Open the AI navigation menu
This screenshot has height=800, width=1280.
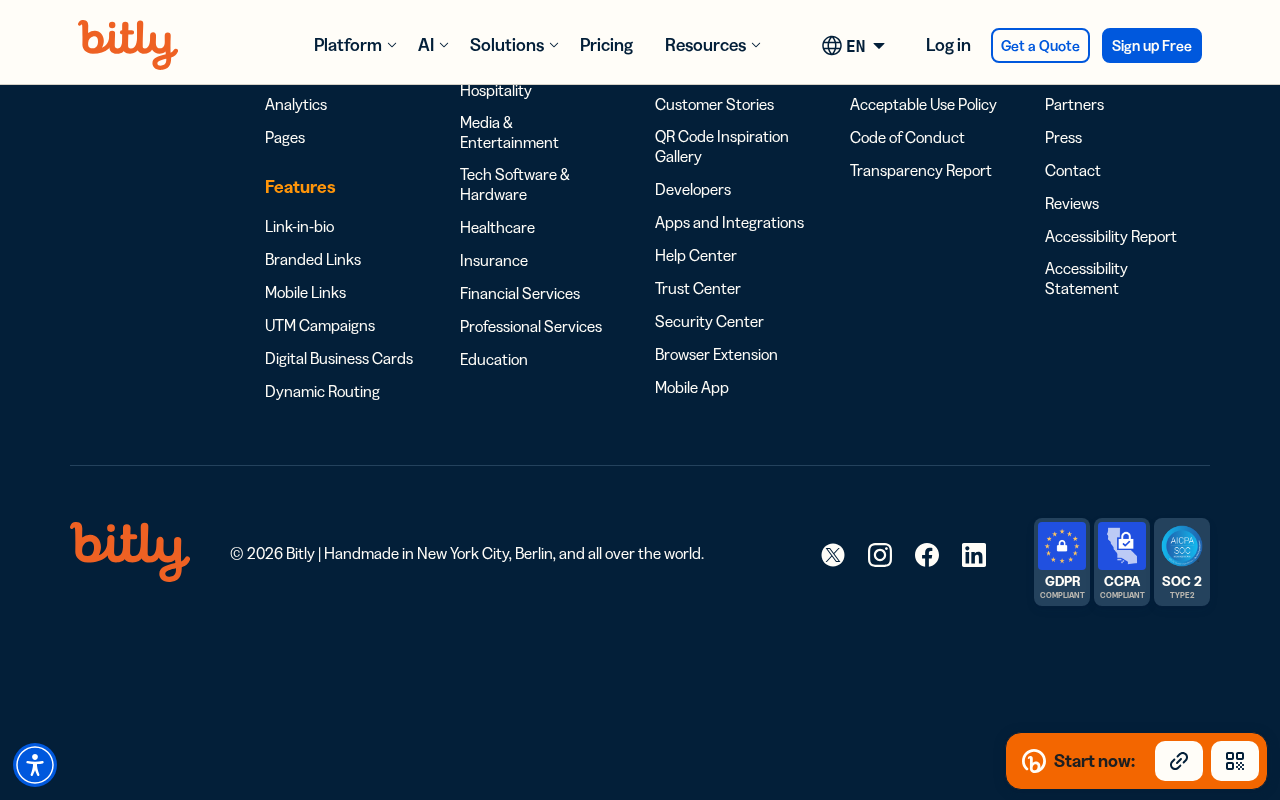click(433, 45)
